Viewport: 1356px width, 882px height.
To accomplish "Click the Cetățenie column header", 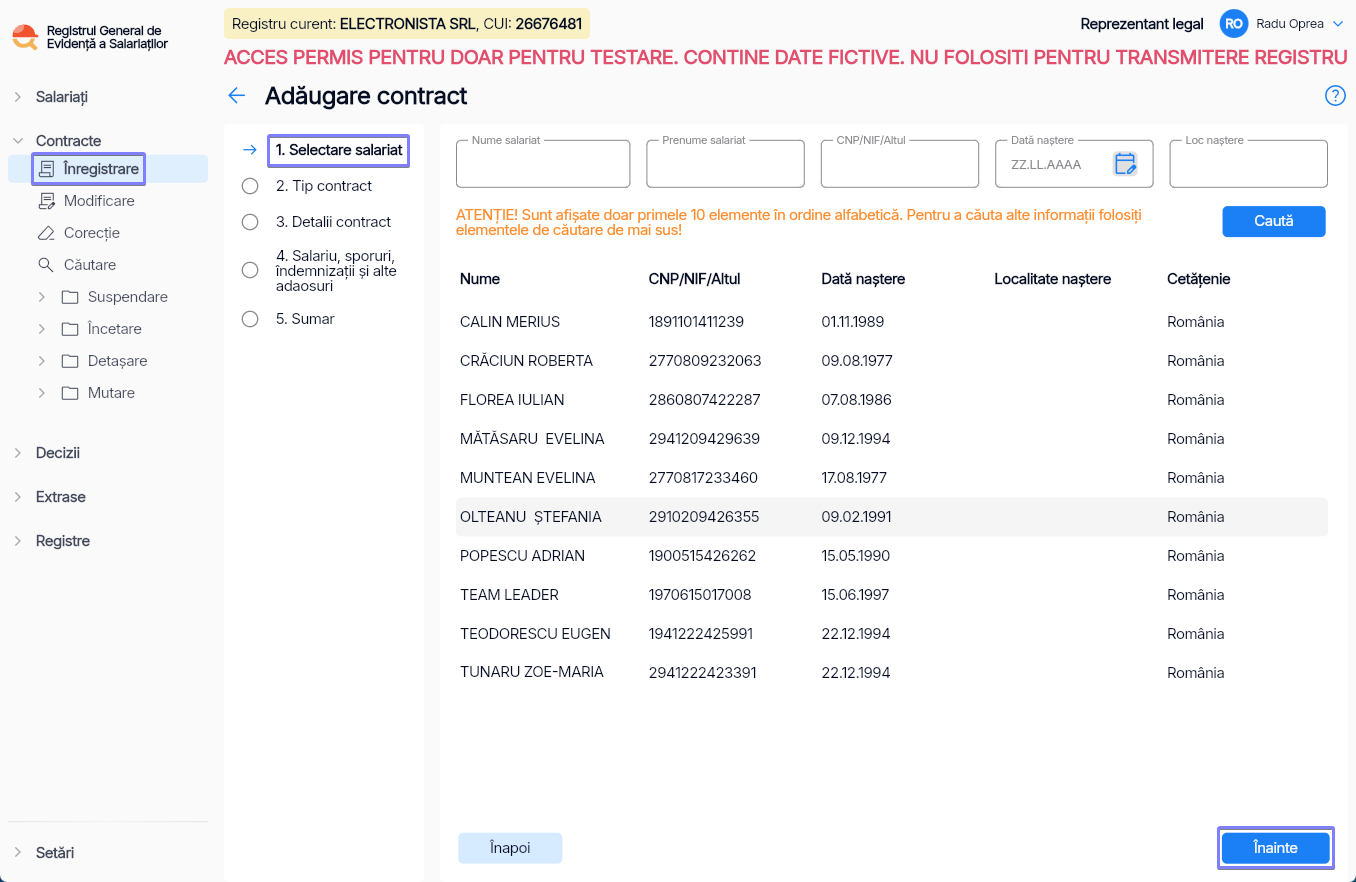I will point(1199,279).
